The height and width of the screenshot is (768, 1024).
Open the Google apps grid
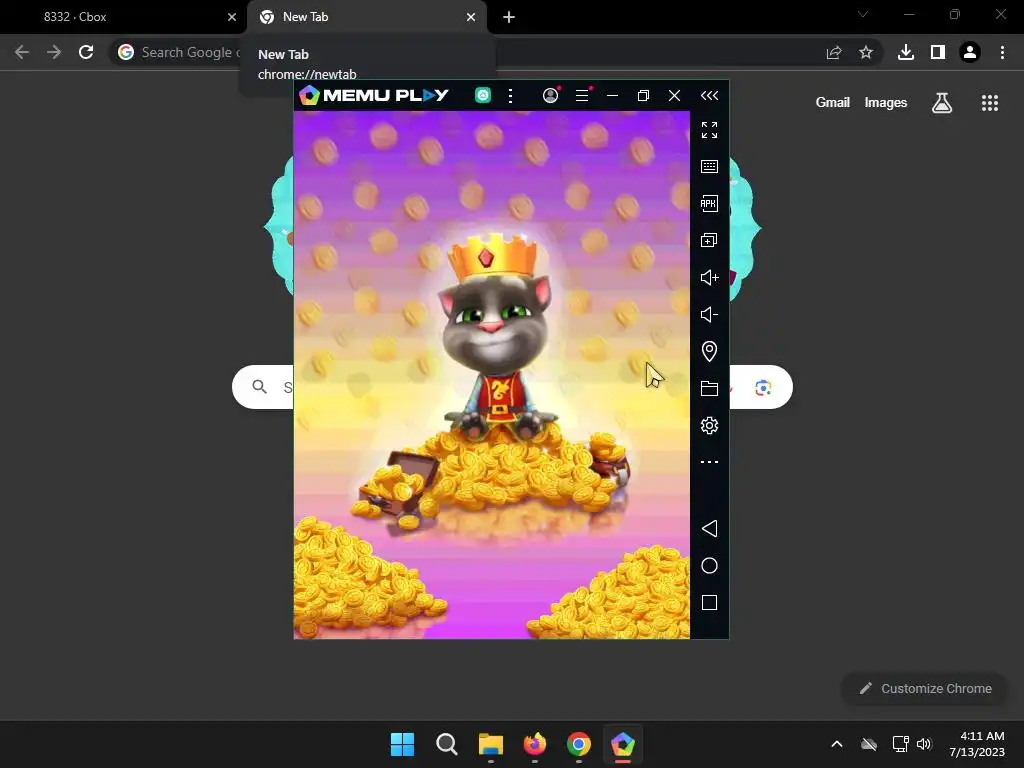pyautogui.click(x=990, y=103)
